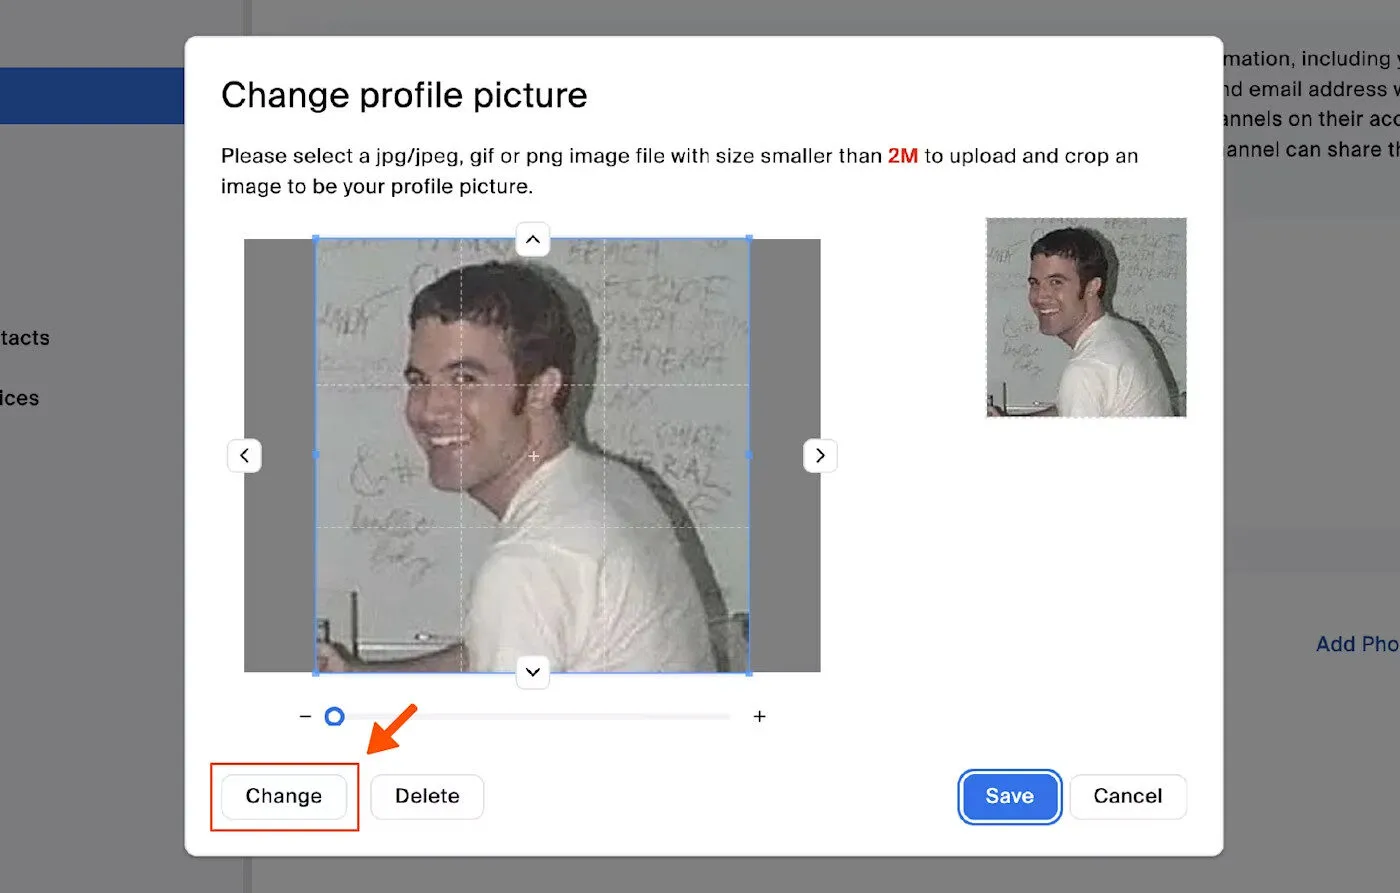Click the up chevron above the crop area
Viewport: 1400px width, 893px height.
(533, 240)
